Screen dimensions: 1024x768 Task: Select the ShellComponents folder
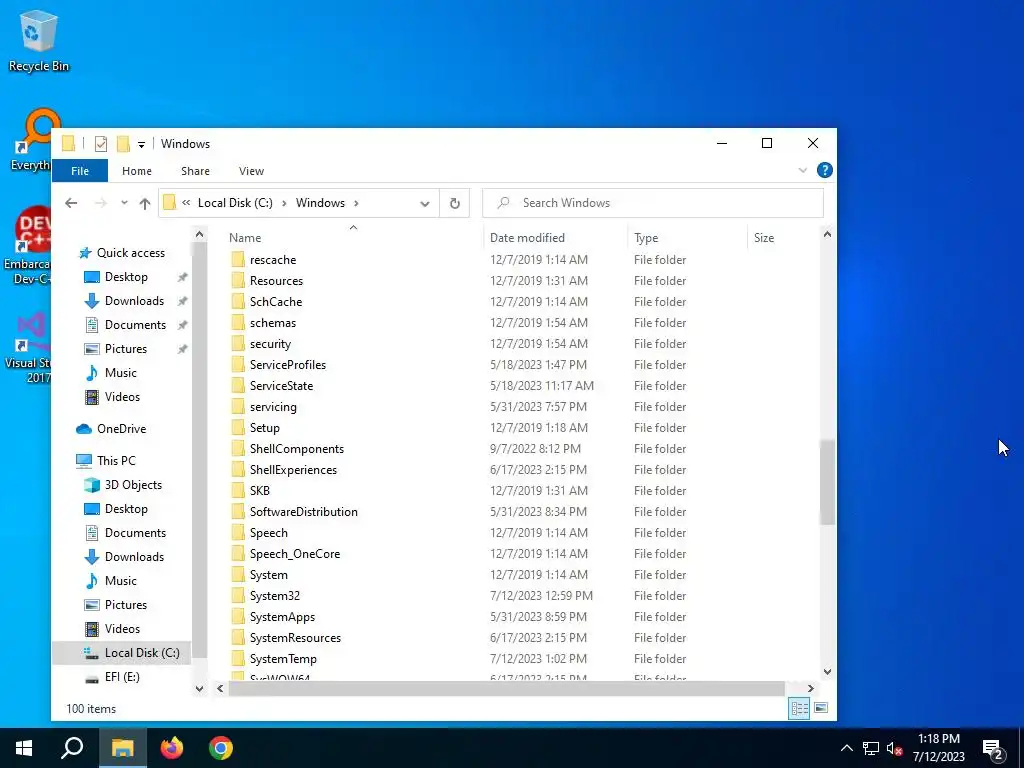click(x=296, y=449)
